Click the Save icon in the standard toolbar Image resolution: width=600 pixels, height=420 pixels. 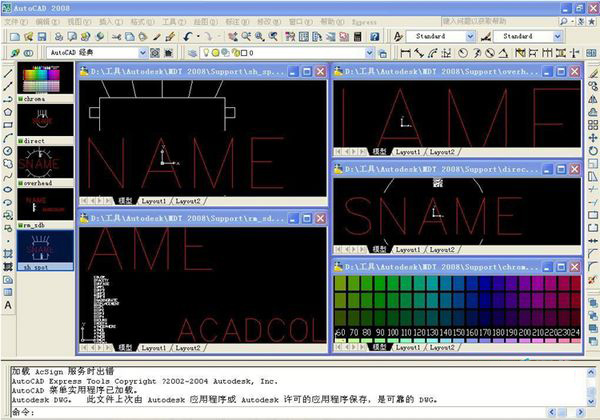coord(42,36)
